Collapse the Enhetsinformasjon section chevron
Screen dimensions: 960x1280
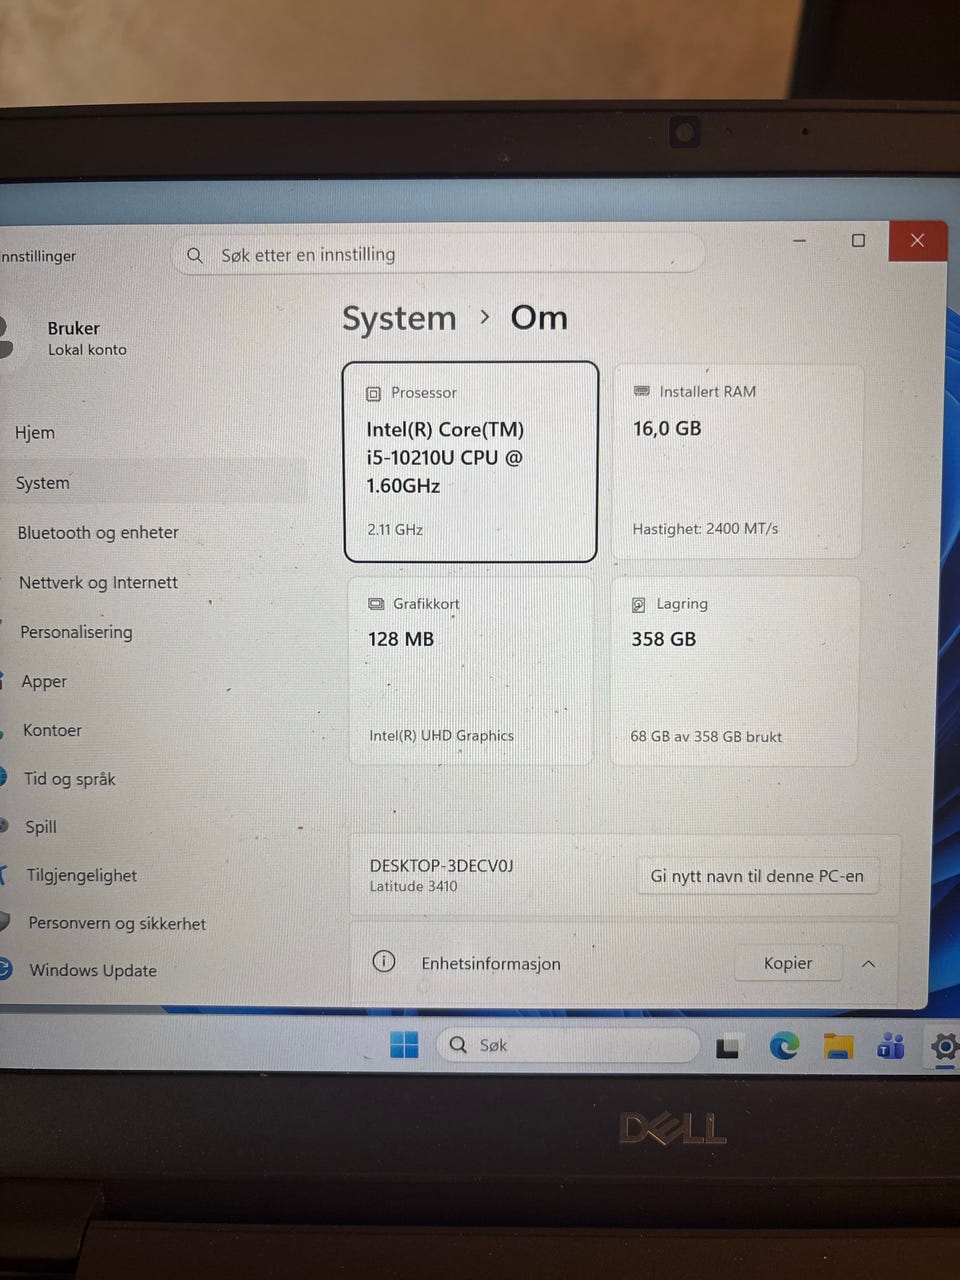[868, 964]
